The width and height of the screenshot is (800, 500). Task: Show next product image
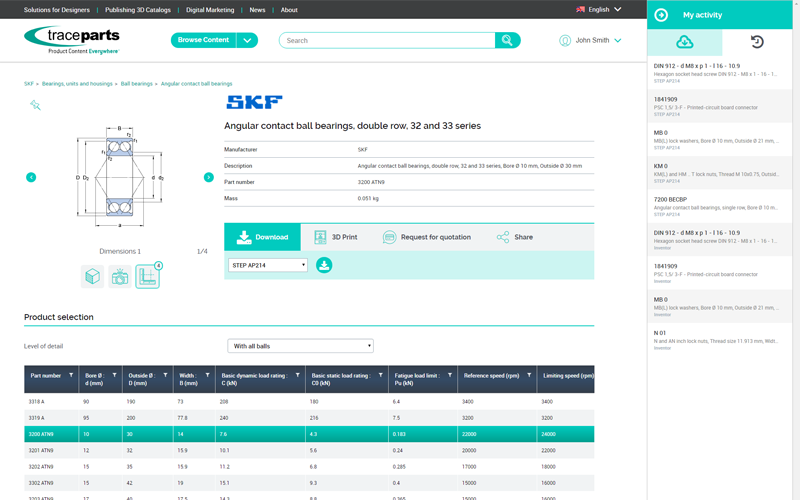pyautogui.click(x=208, y=177)
